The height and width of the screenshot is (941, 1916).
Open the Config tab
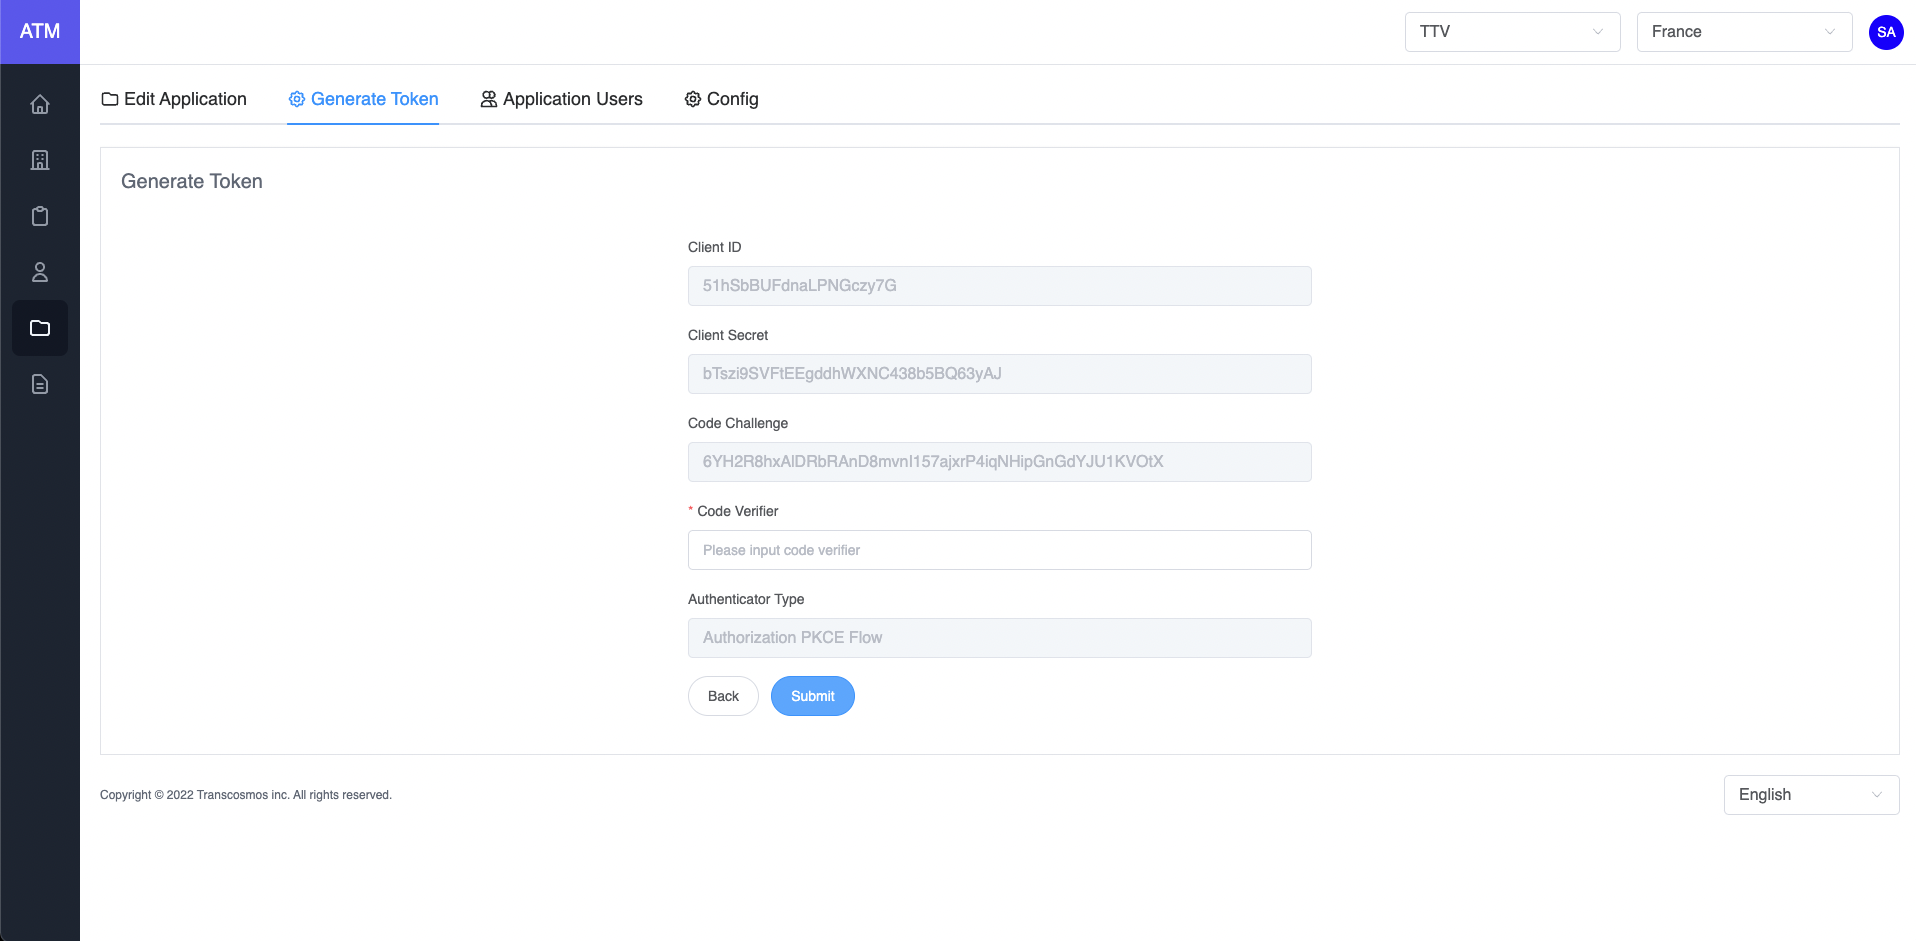pyautogui.click(x=721, y=99)
